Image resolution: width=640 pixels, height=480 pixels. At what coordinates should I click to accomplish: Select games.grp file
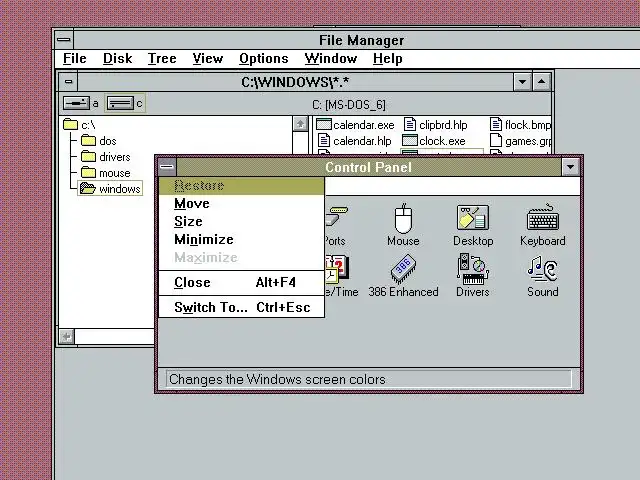(x=520, y=141)
